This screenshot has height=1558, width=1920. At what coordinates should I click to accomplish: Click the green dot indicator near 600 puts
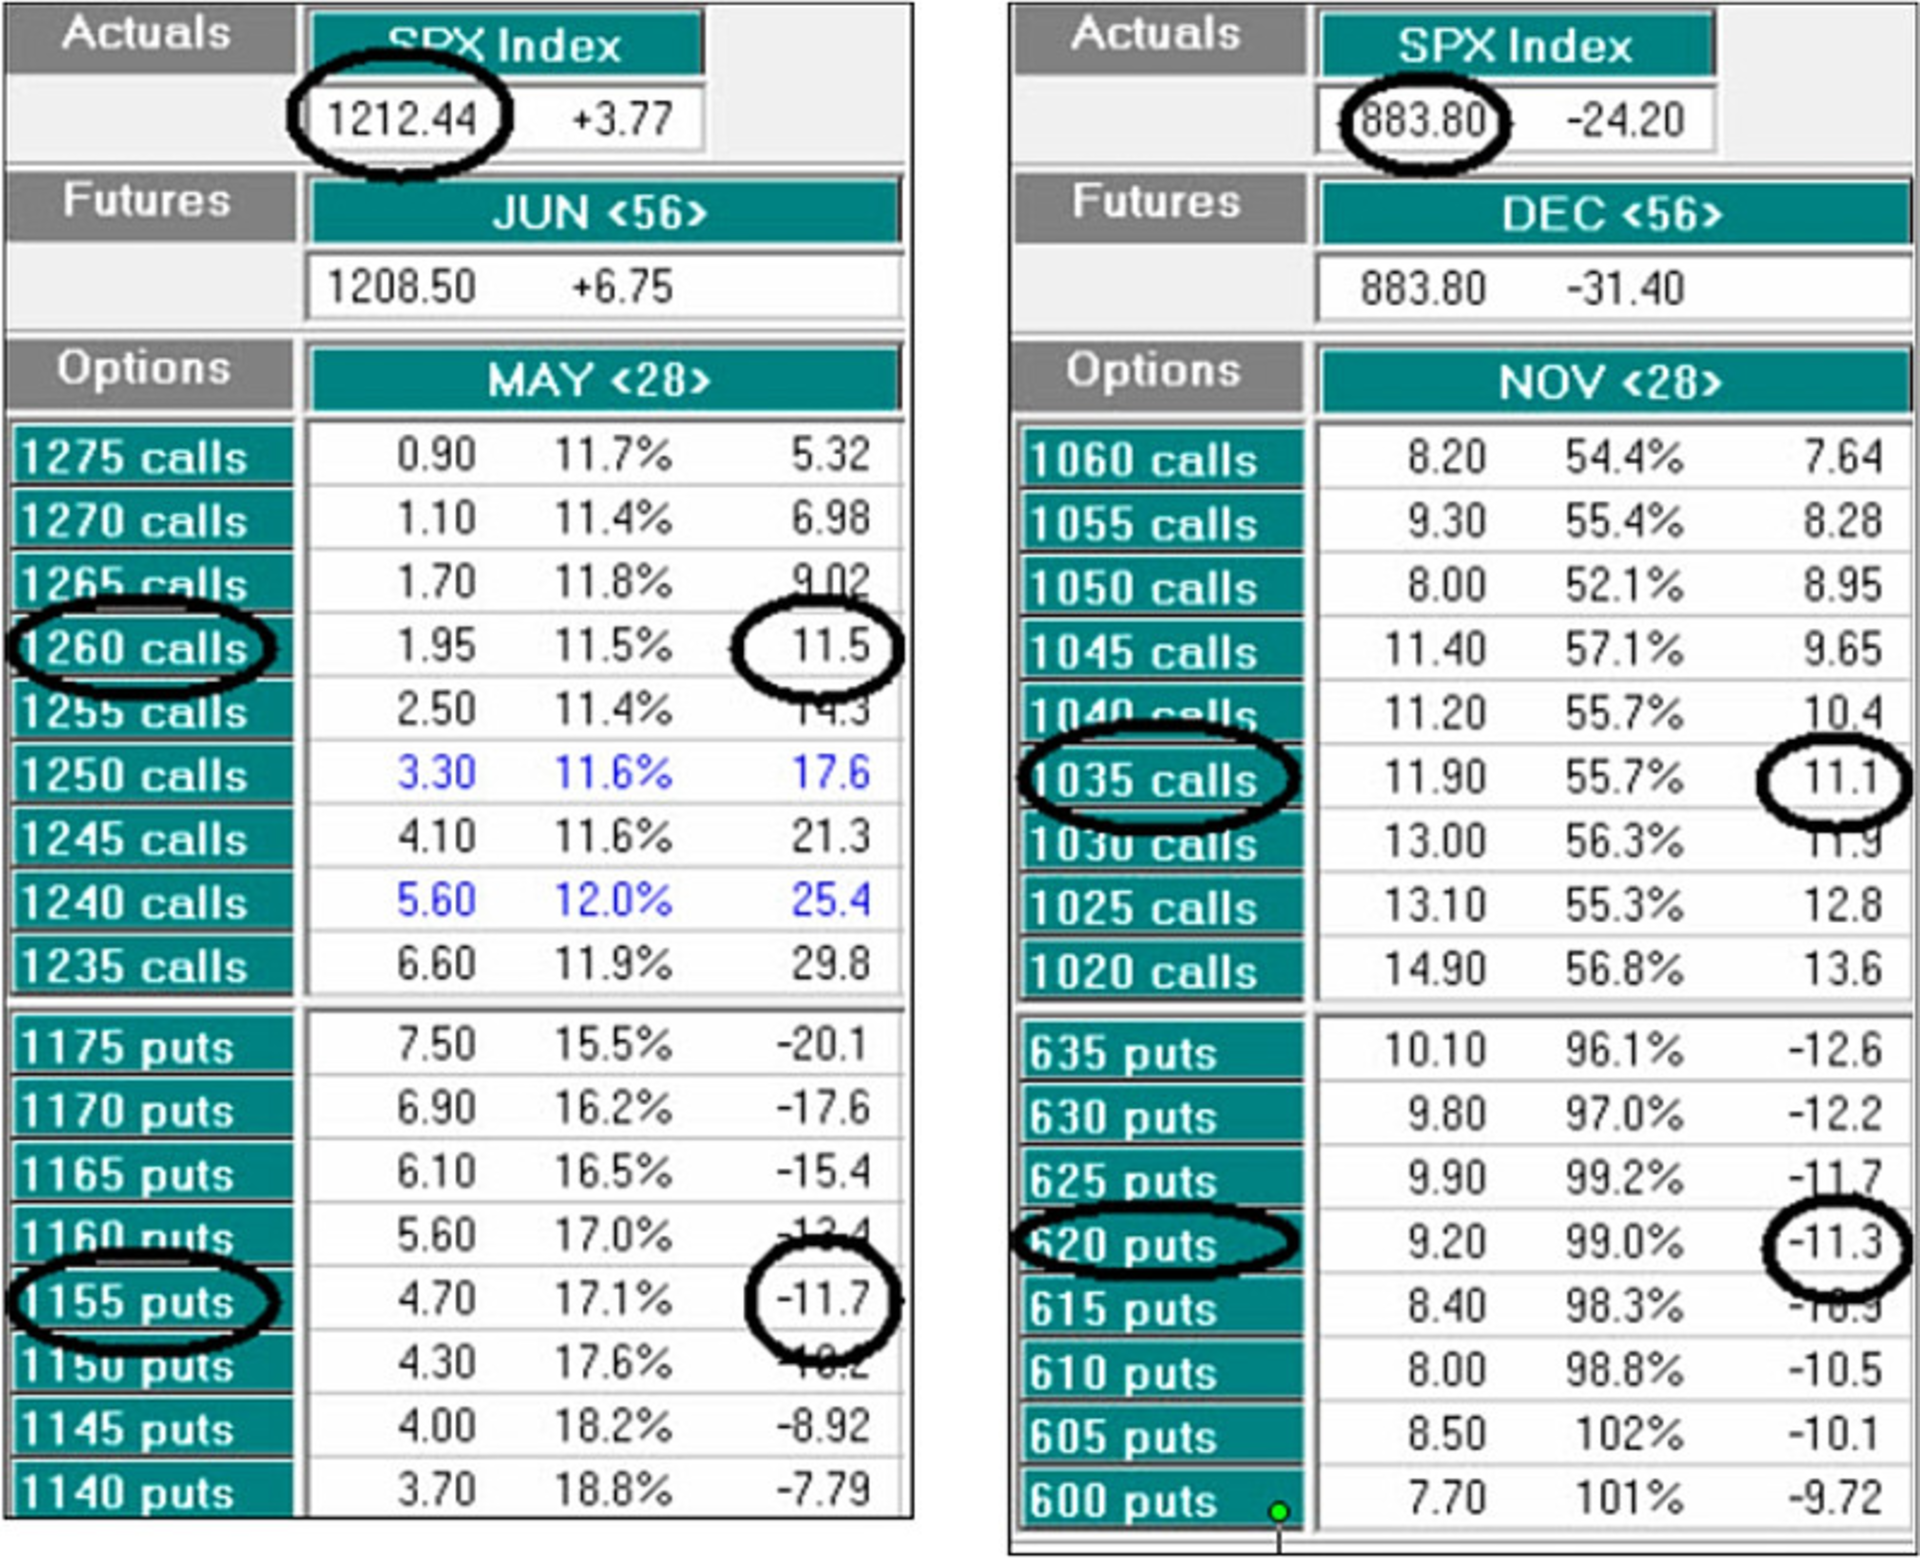point(1278,1511)
